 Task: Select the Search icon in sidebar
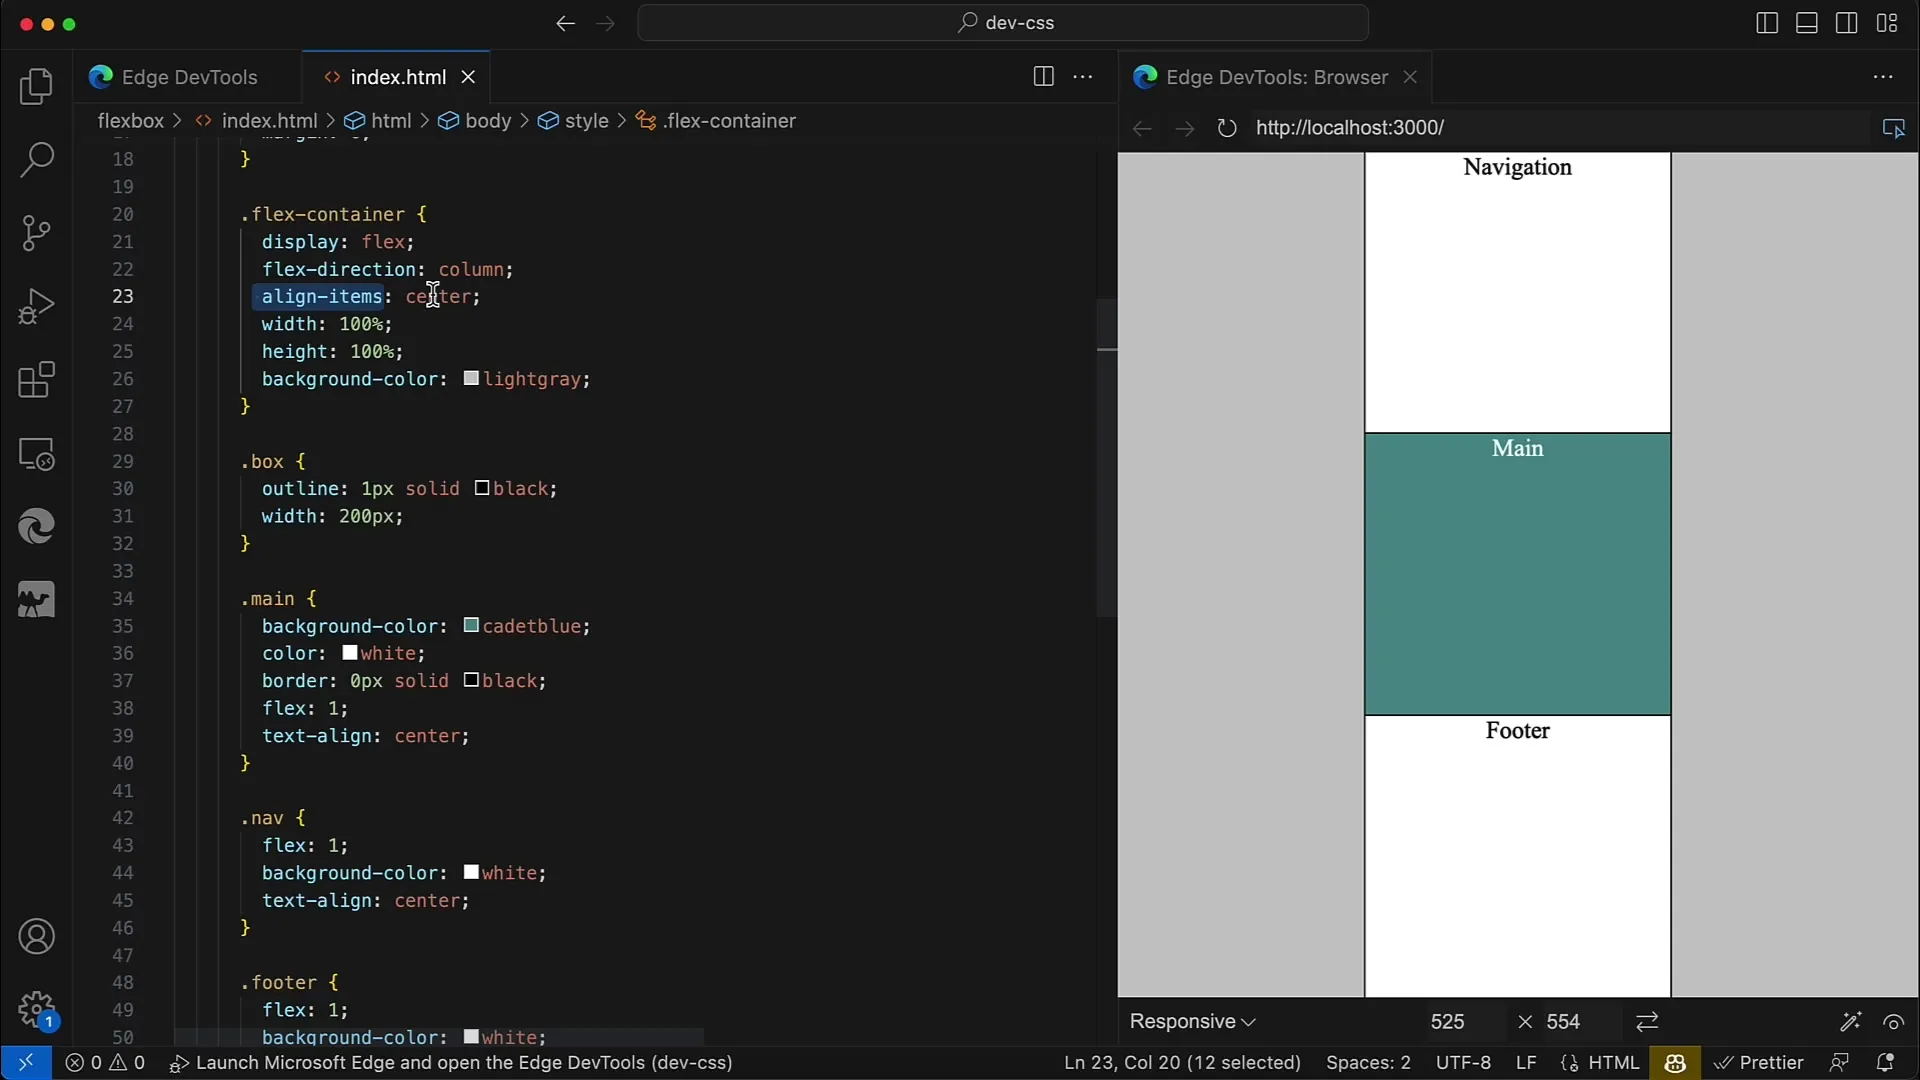click(36, 160)
